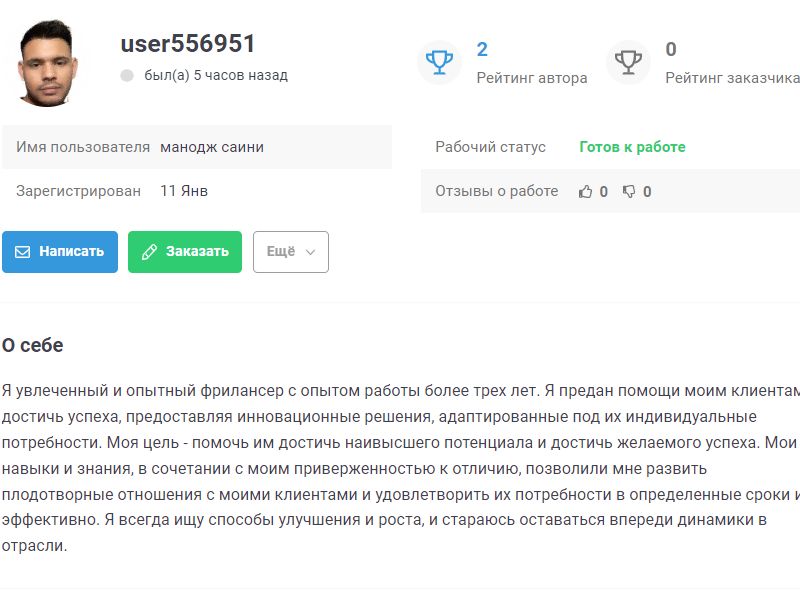The height and width of the screenshot is (590, 800).
Task: Click the Готов к работе status
Action: (x=632, y=147)
